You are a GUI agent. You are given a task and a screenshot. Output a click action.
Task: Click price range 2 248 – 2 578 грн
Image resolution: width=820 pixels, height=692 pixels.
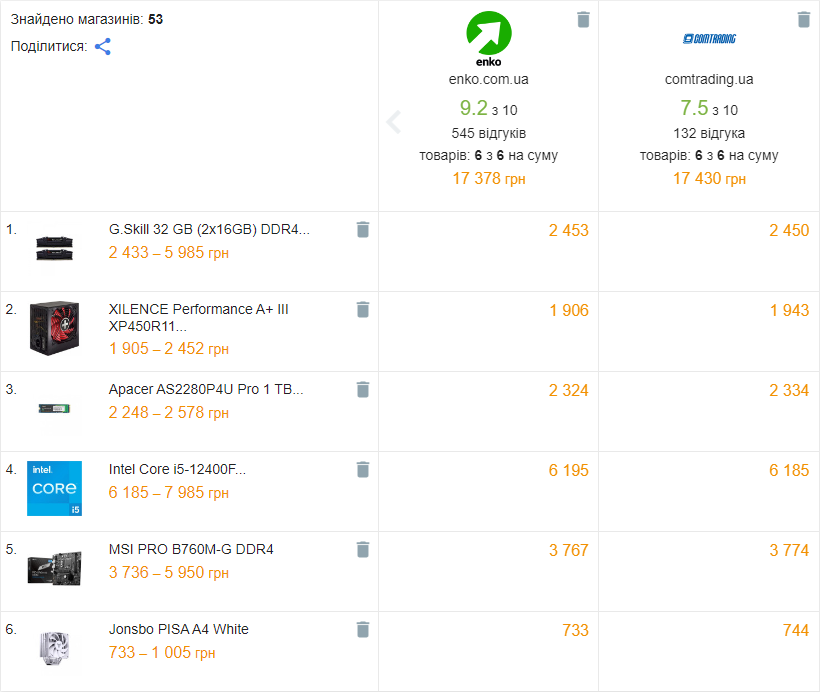click(x=168, y=413)
